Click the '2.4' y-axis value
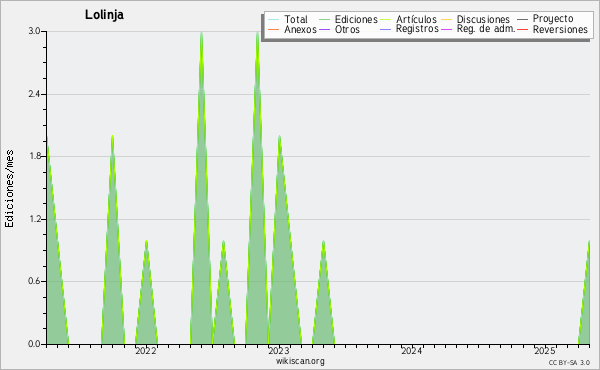Image resolution: width=600 pixels, height=370 pixels. 34,94
